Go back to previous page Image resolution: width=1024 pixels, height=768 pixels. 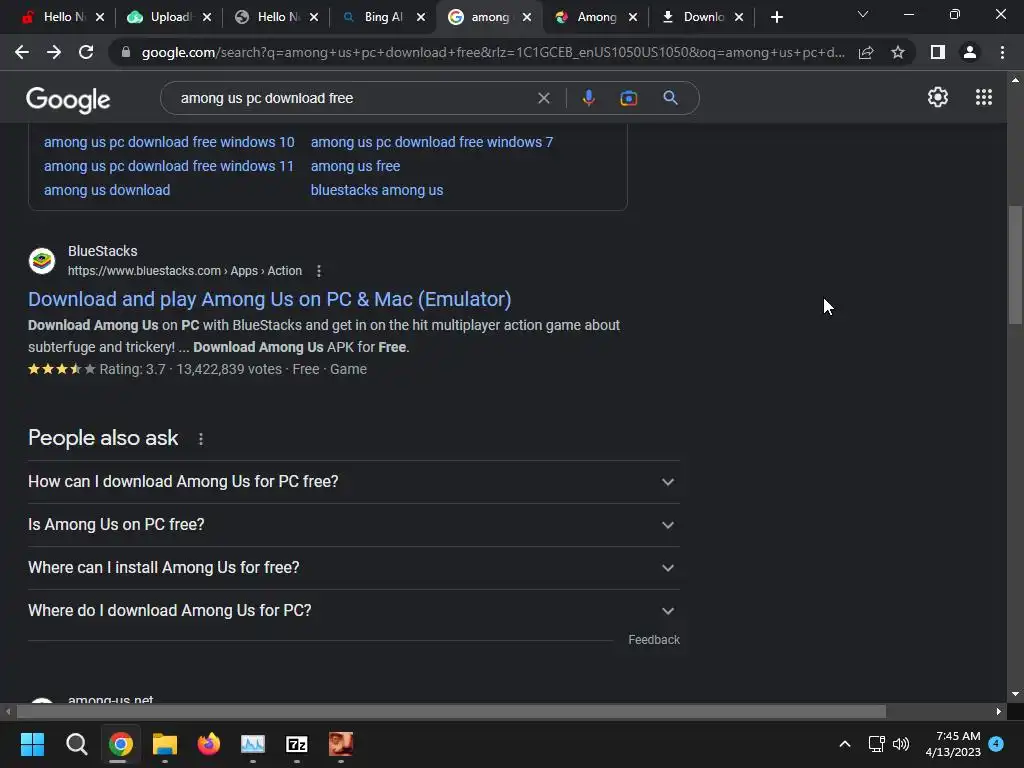click(22, 52)
